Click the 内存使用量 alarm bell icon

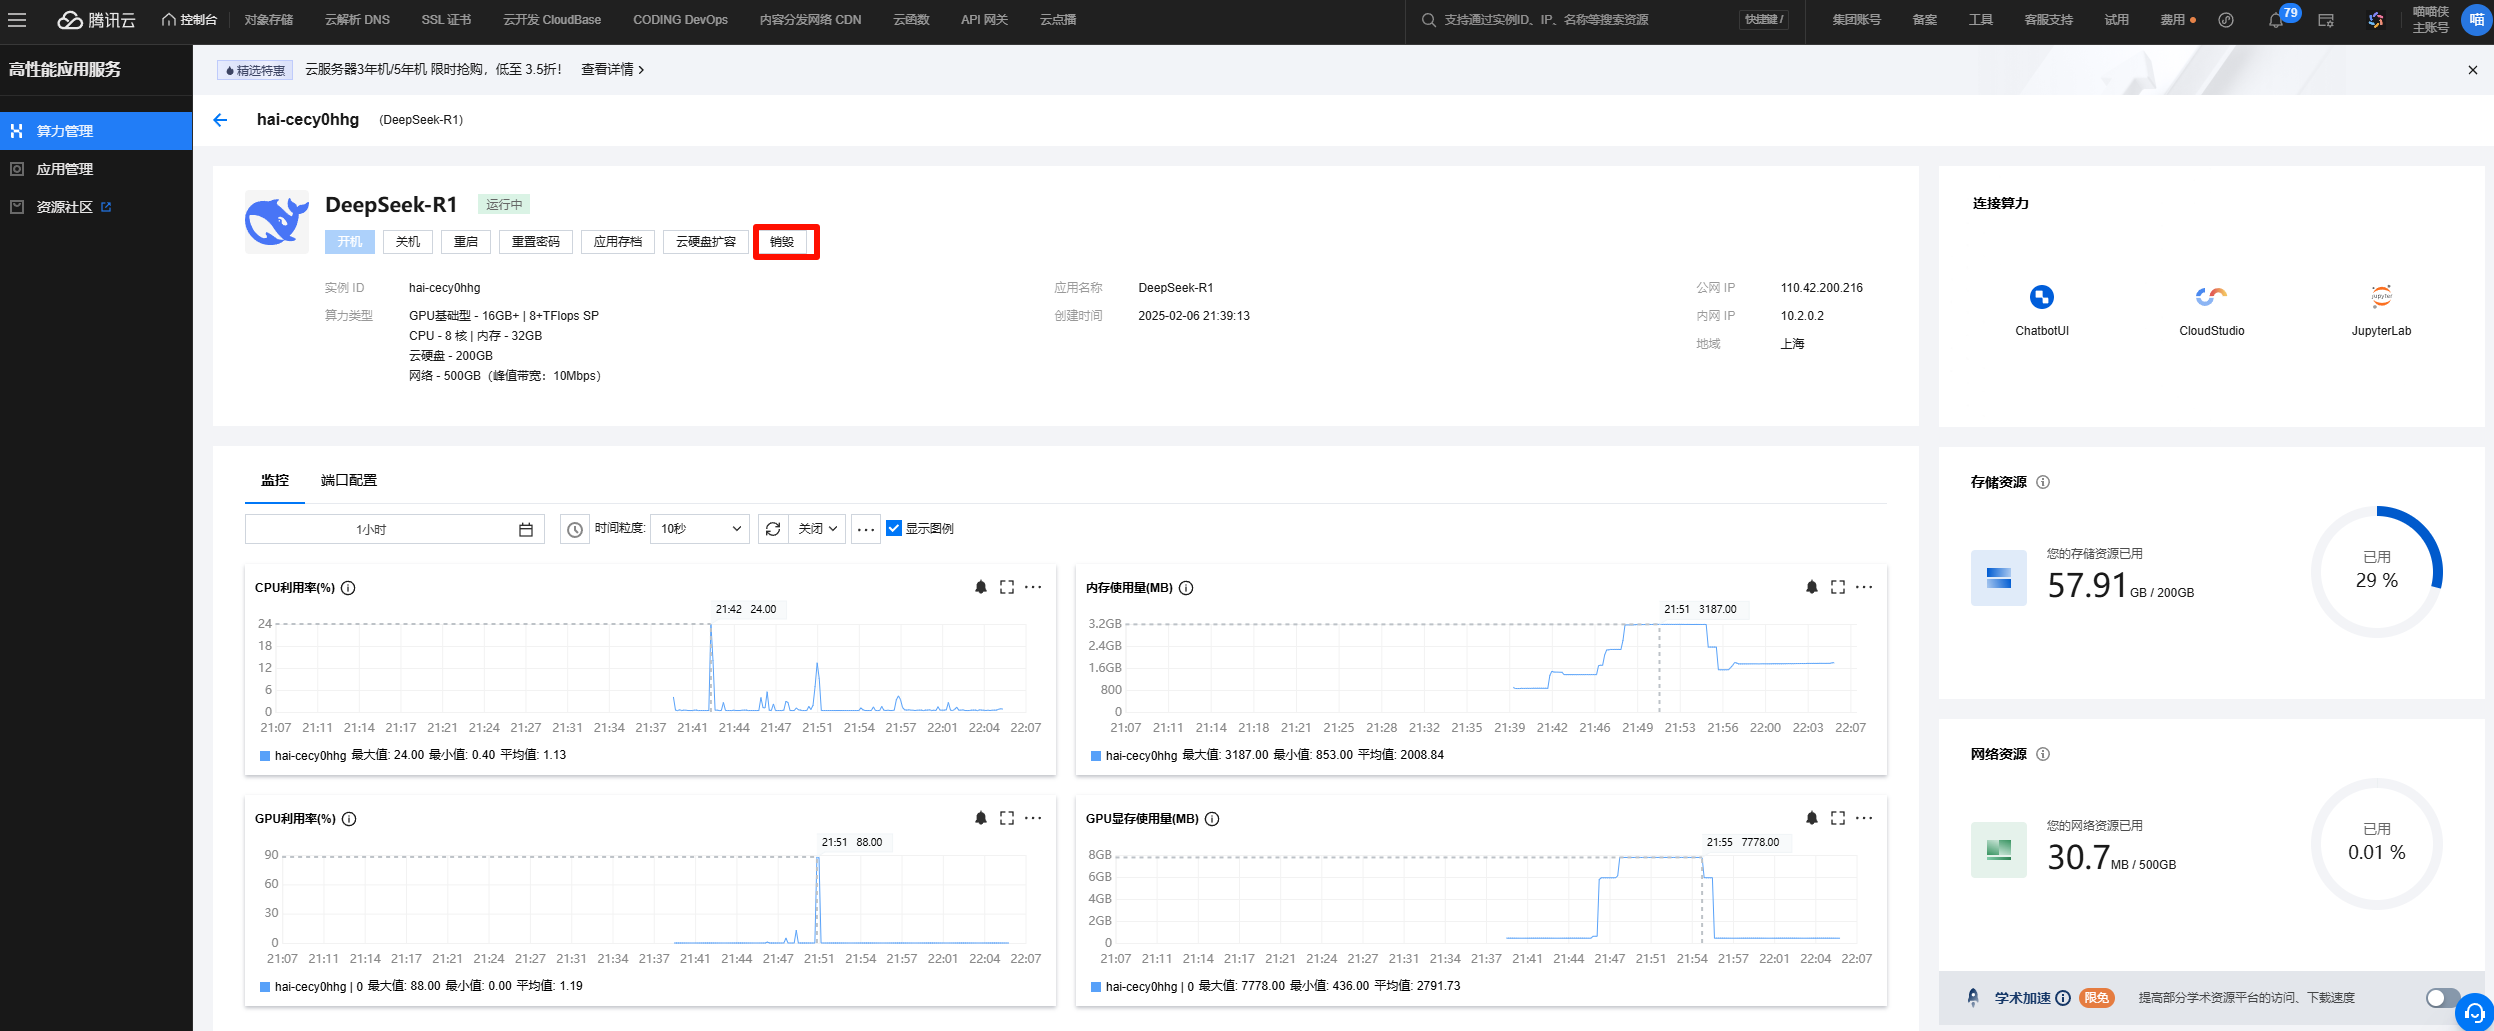coord(1811,587)
